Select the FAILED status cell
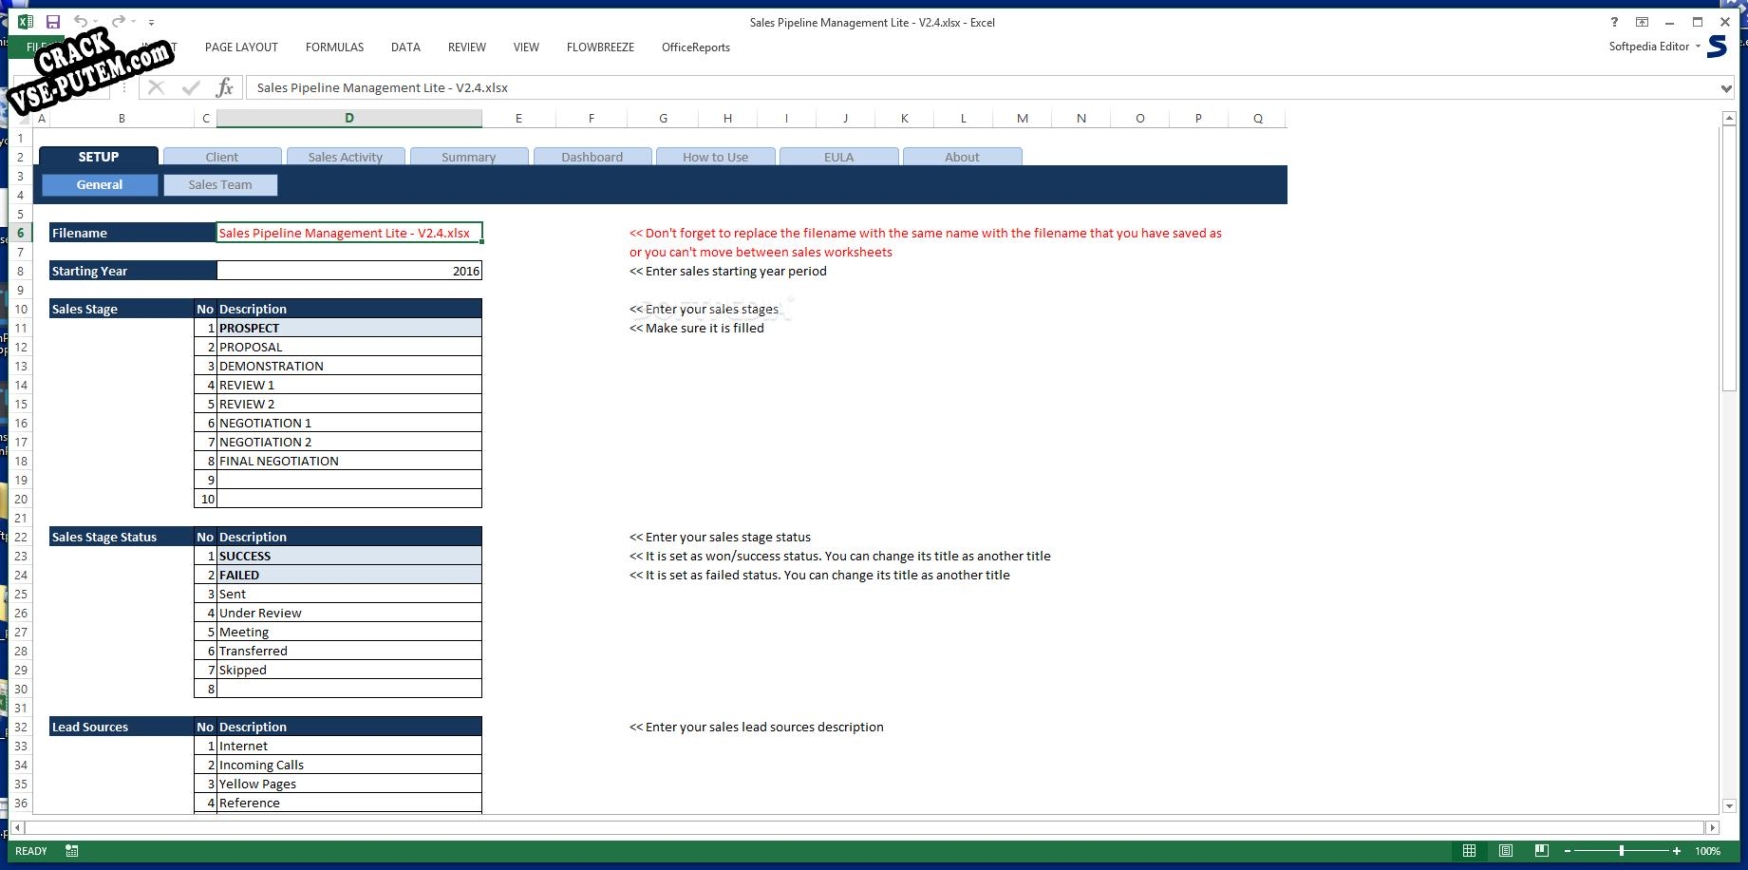1748x870 pixels. point(349,575)
